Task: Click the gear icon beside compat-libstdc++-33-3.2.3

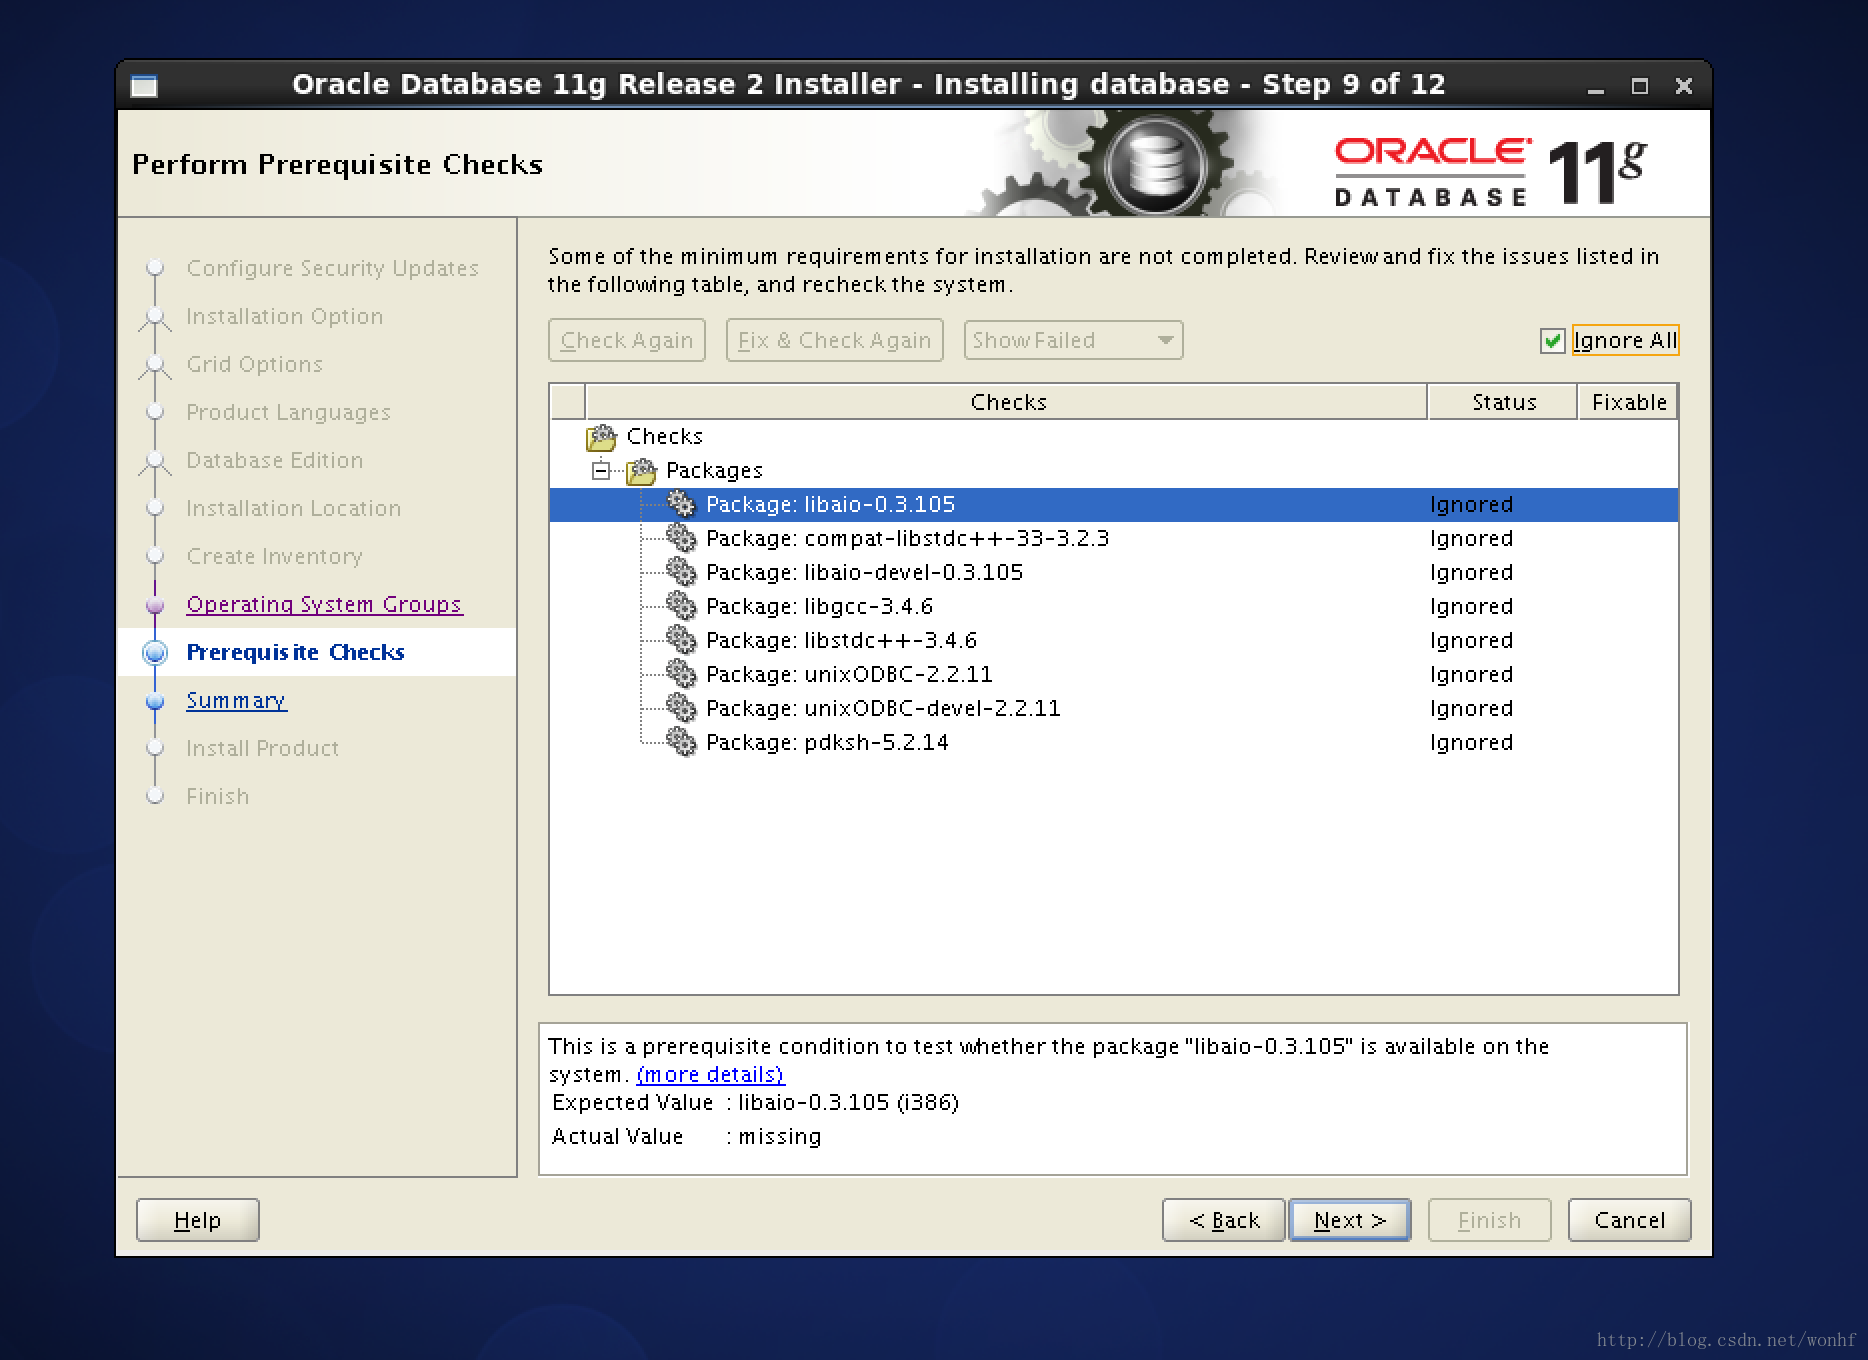Action: tap(681, 538)
